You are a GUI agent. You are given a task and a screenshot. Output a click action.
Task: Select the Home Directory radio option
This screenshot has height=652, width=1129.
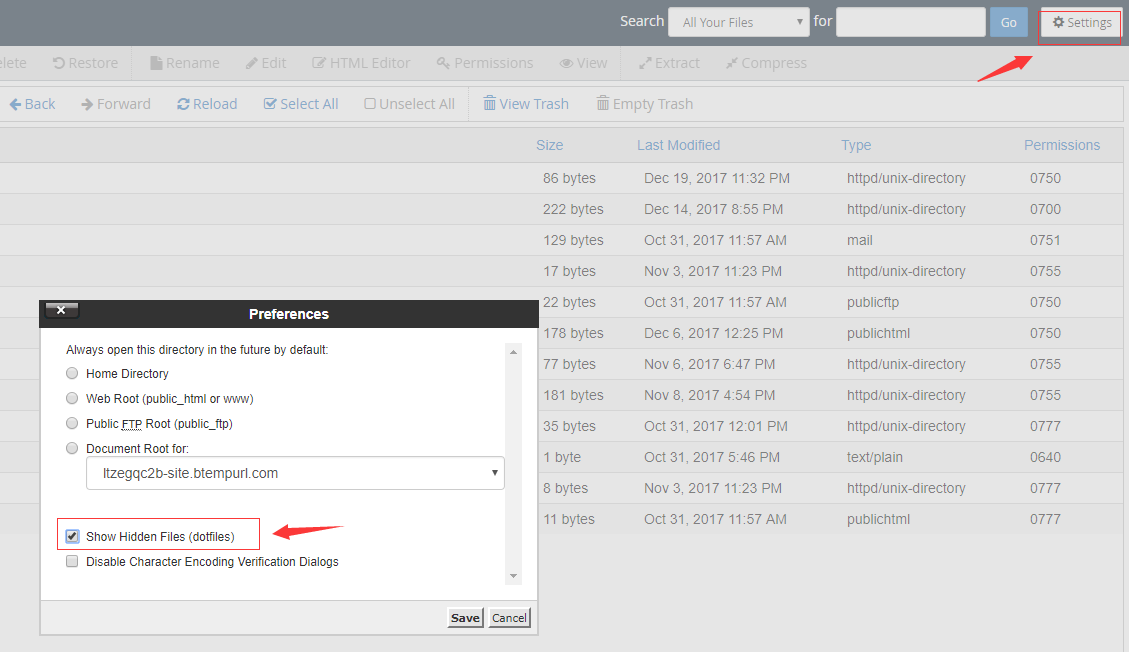(x=72, y=373)
